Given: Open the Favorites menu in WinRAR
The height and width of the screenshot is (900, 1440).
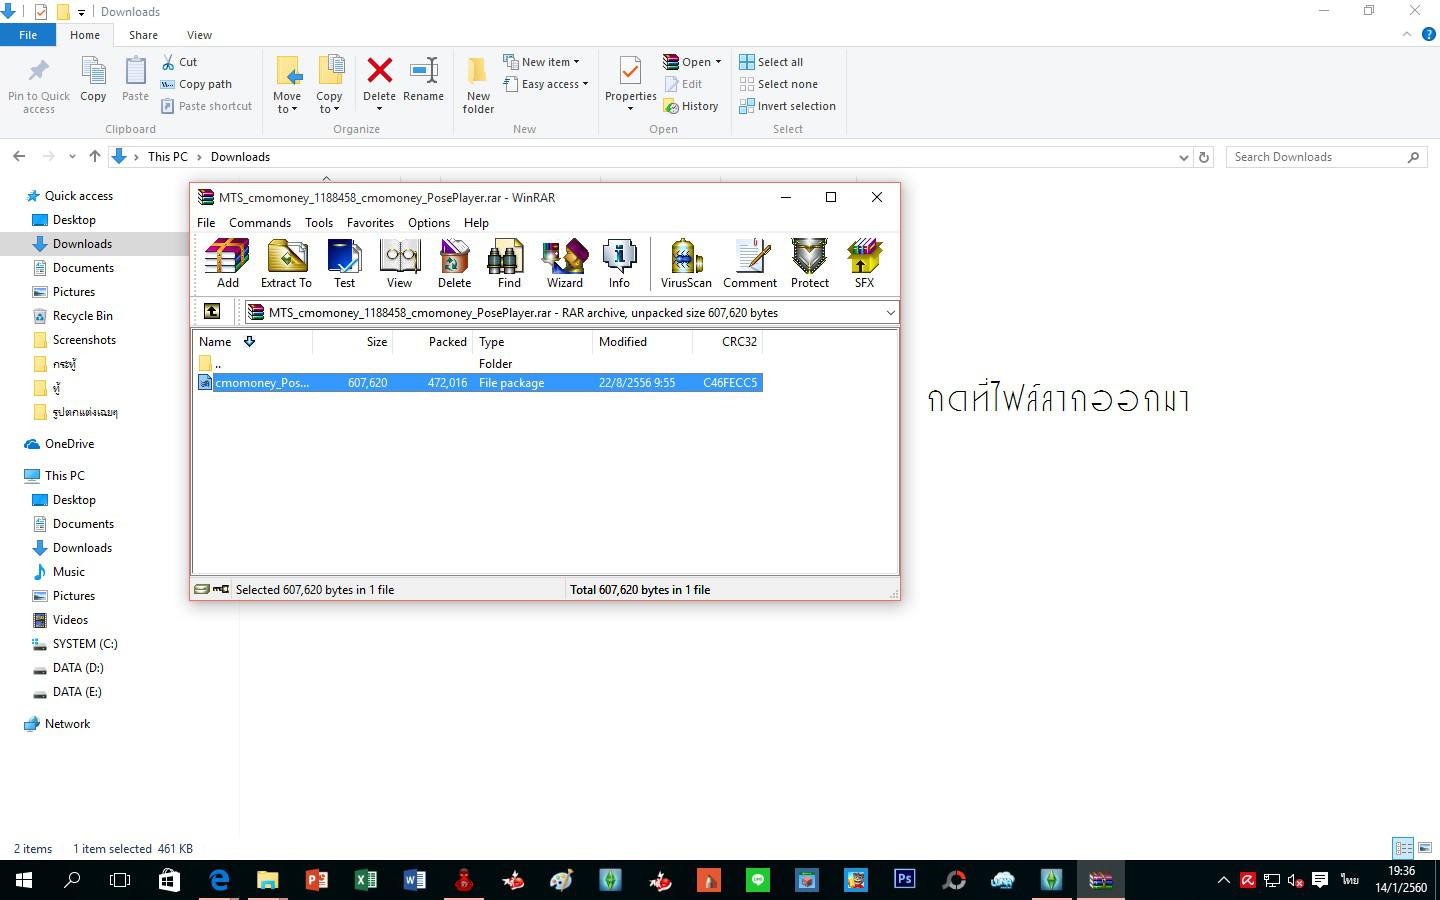Looking at the screenshot, I should click(370, 223).
